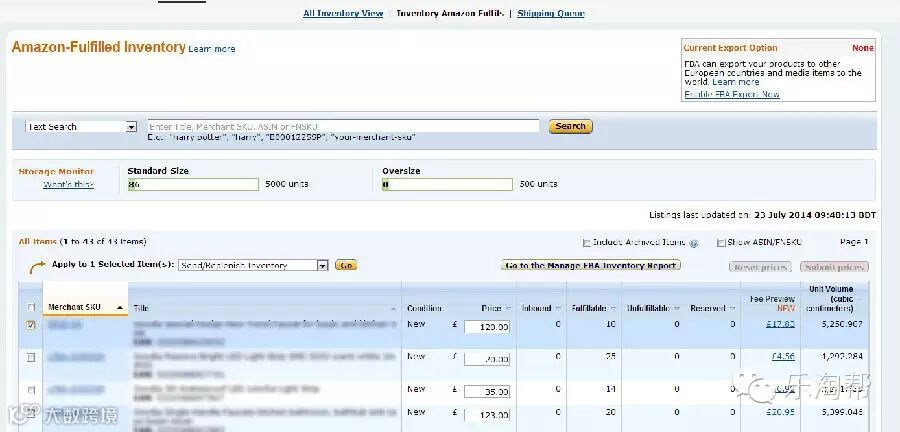Sort by Merchant SKU using the arrow

pyautogui.click(x=120, y=308)
